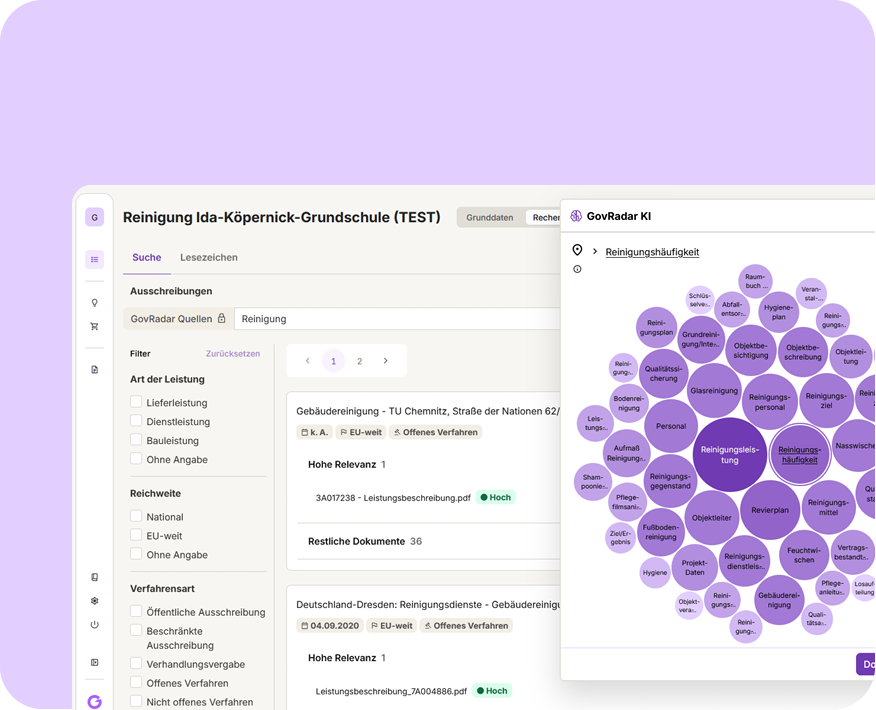Enable the National filter checkbox
The height and width of the screenshot is (710, 876).
point(136,516)
